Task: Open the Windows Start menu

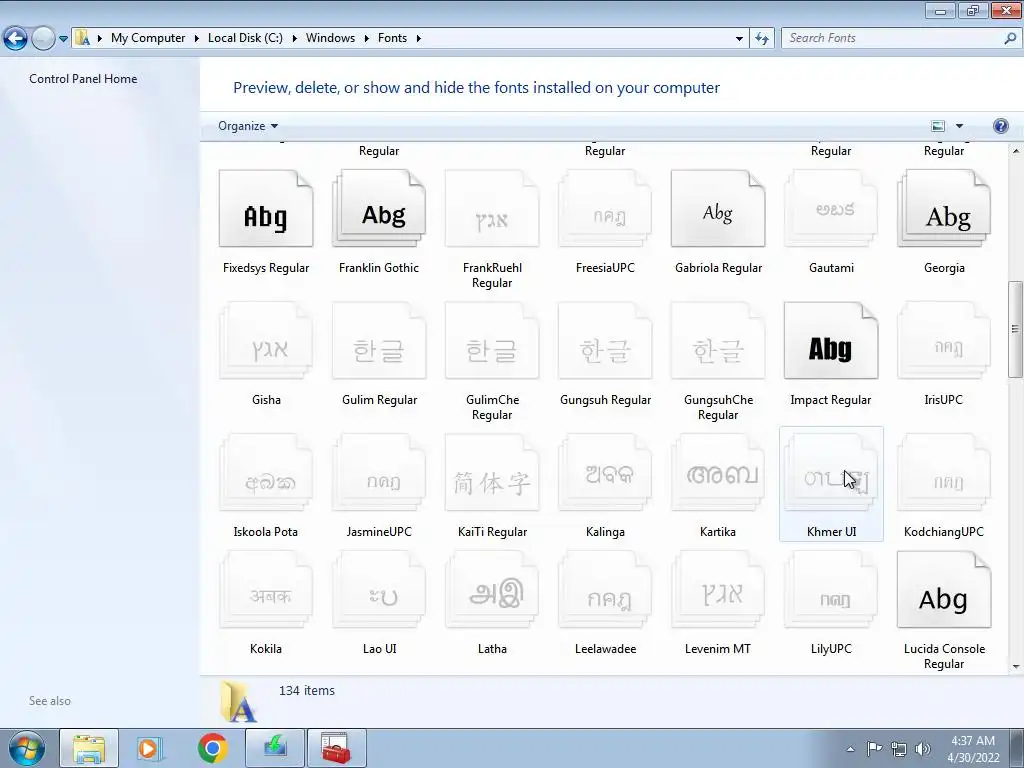Action: [x=26, y=748]
